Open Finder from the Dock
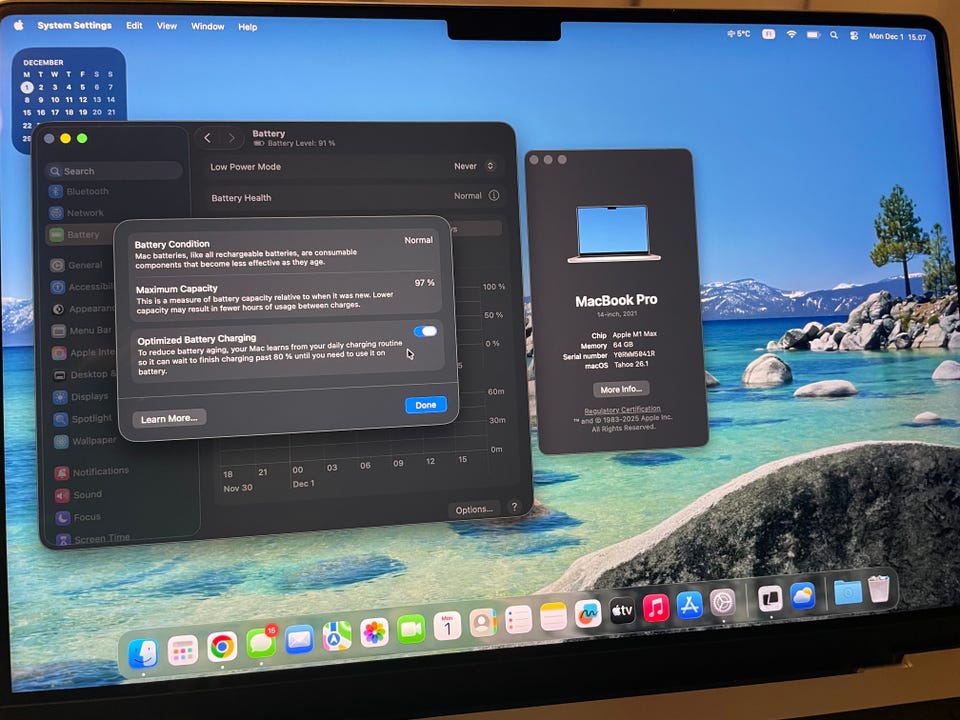 click(143, 653)
